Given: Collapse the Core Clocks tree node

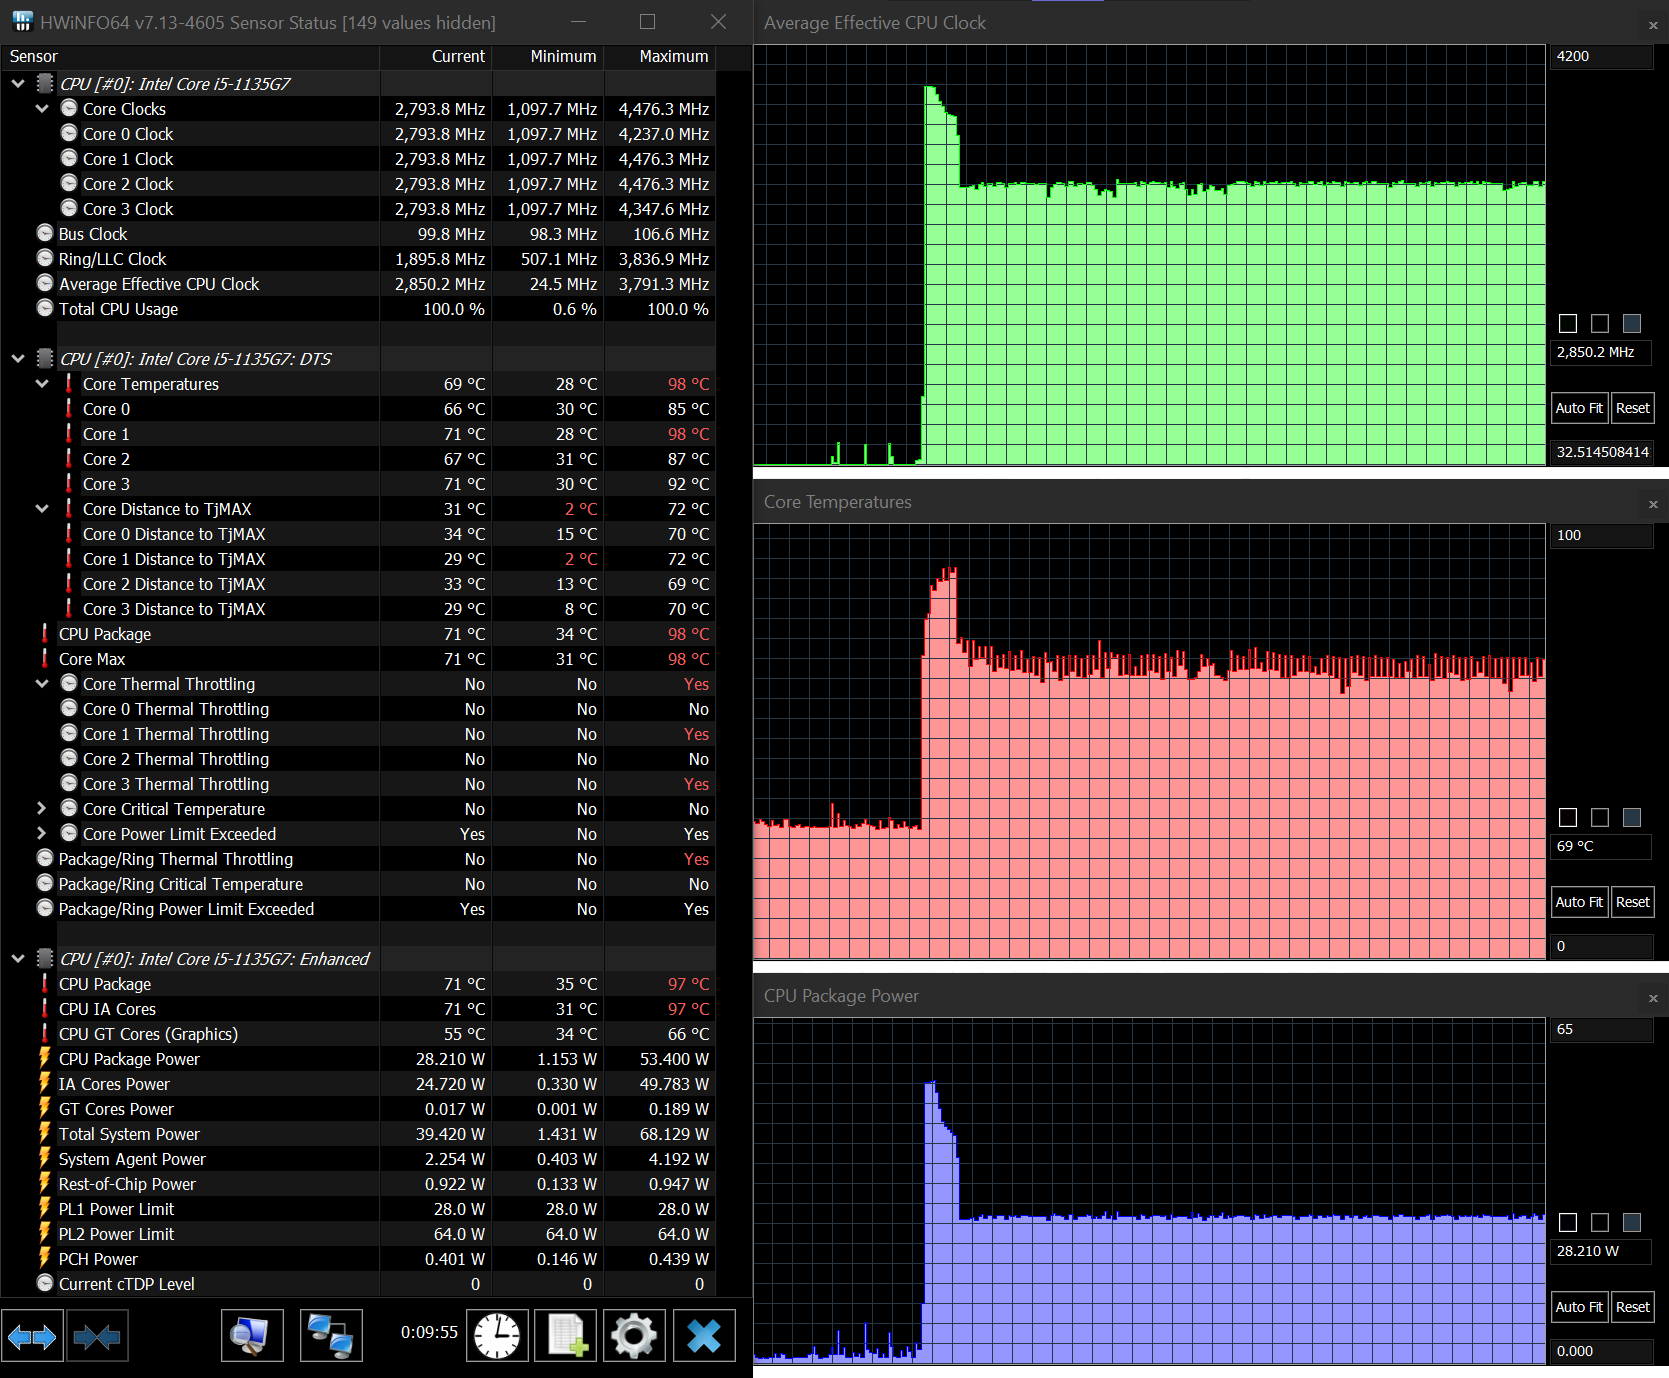Looking at the screenshot, I should click(x=42, y=109).
